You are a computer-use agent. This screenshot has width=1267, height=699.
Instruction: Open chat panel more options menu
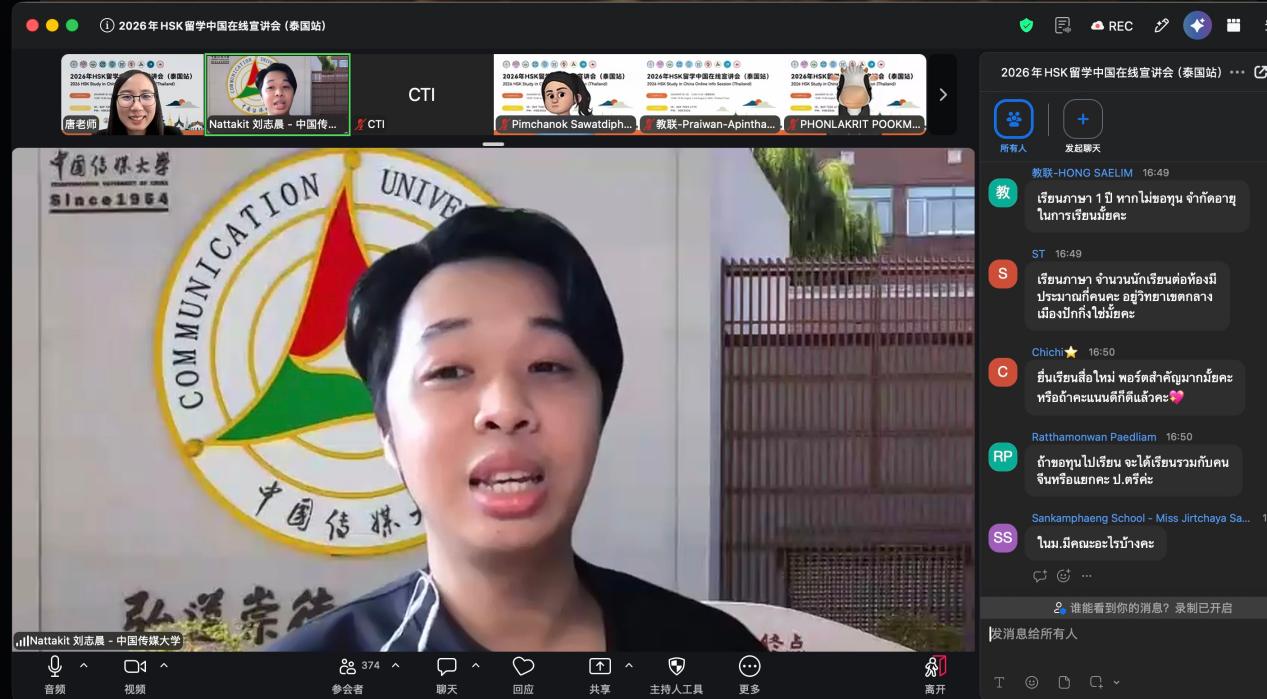1237,72
